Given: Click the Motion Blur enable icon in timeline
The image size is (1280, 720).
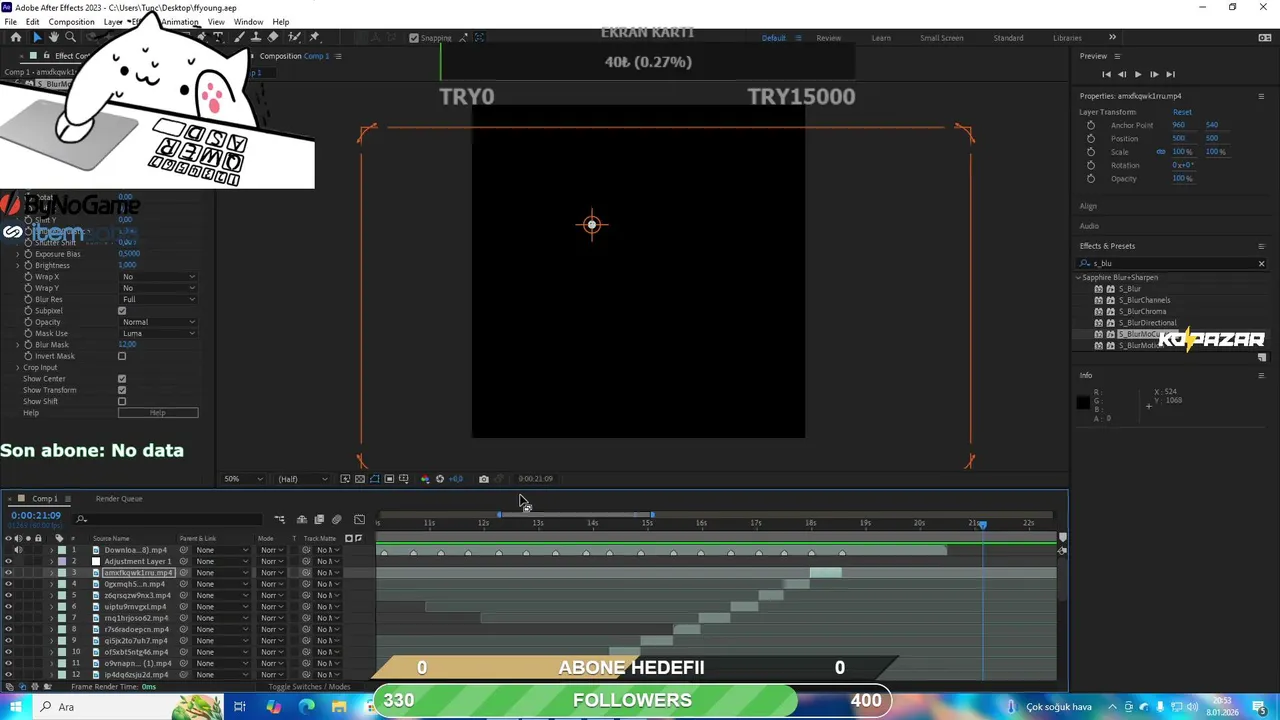Looking at the screenshot, I should (337, 519).
